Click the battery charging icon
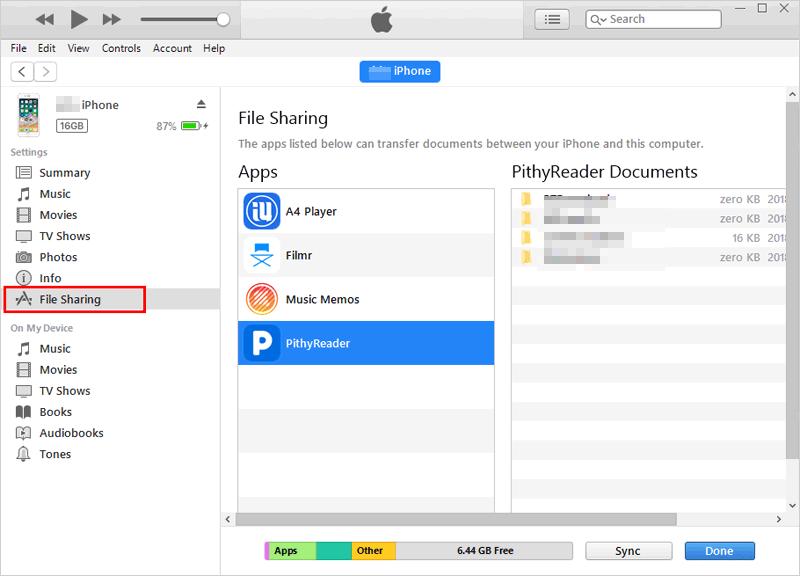Viewport: 800px width, 576px height. (x=195, y=126)
